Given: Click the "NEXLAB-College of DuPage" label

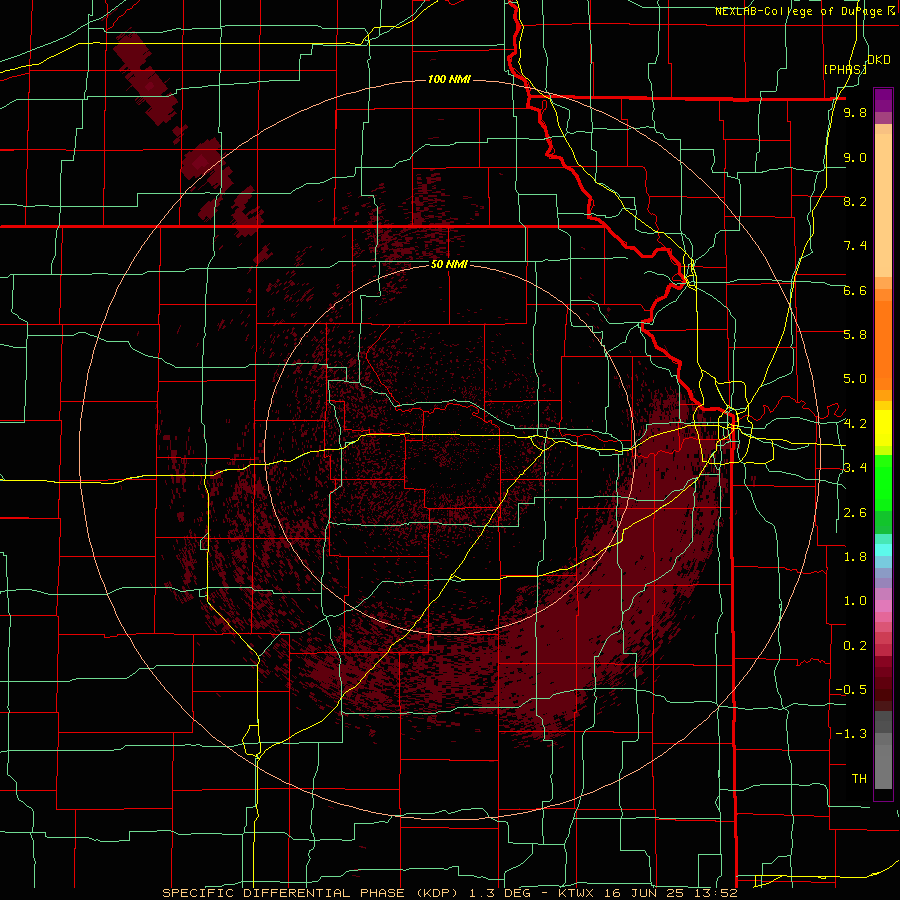Looking at the screenshot, I should [x=798, y=11].
